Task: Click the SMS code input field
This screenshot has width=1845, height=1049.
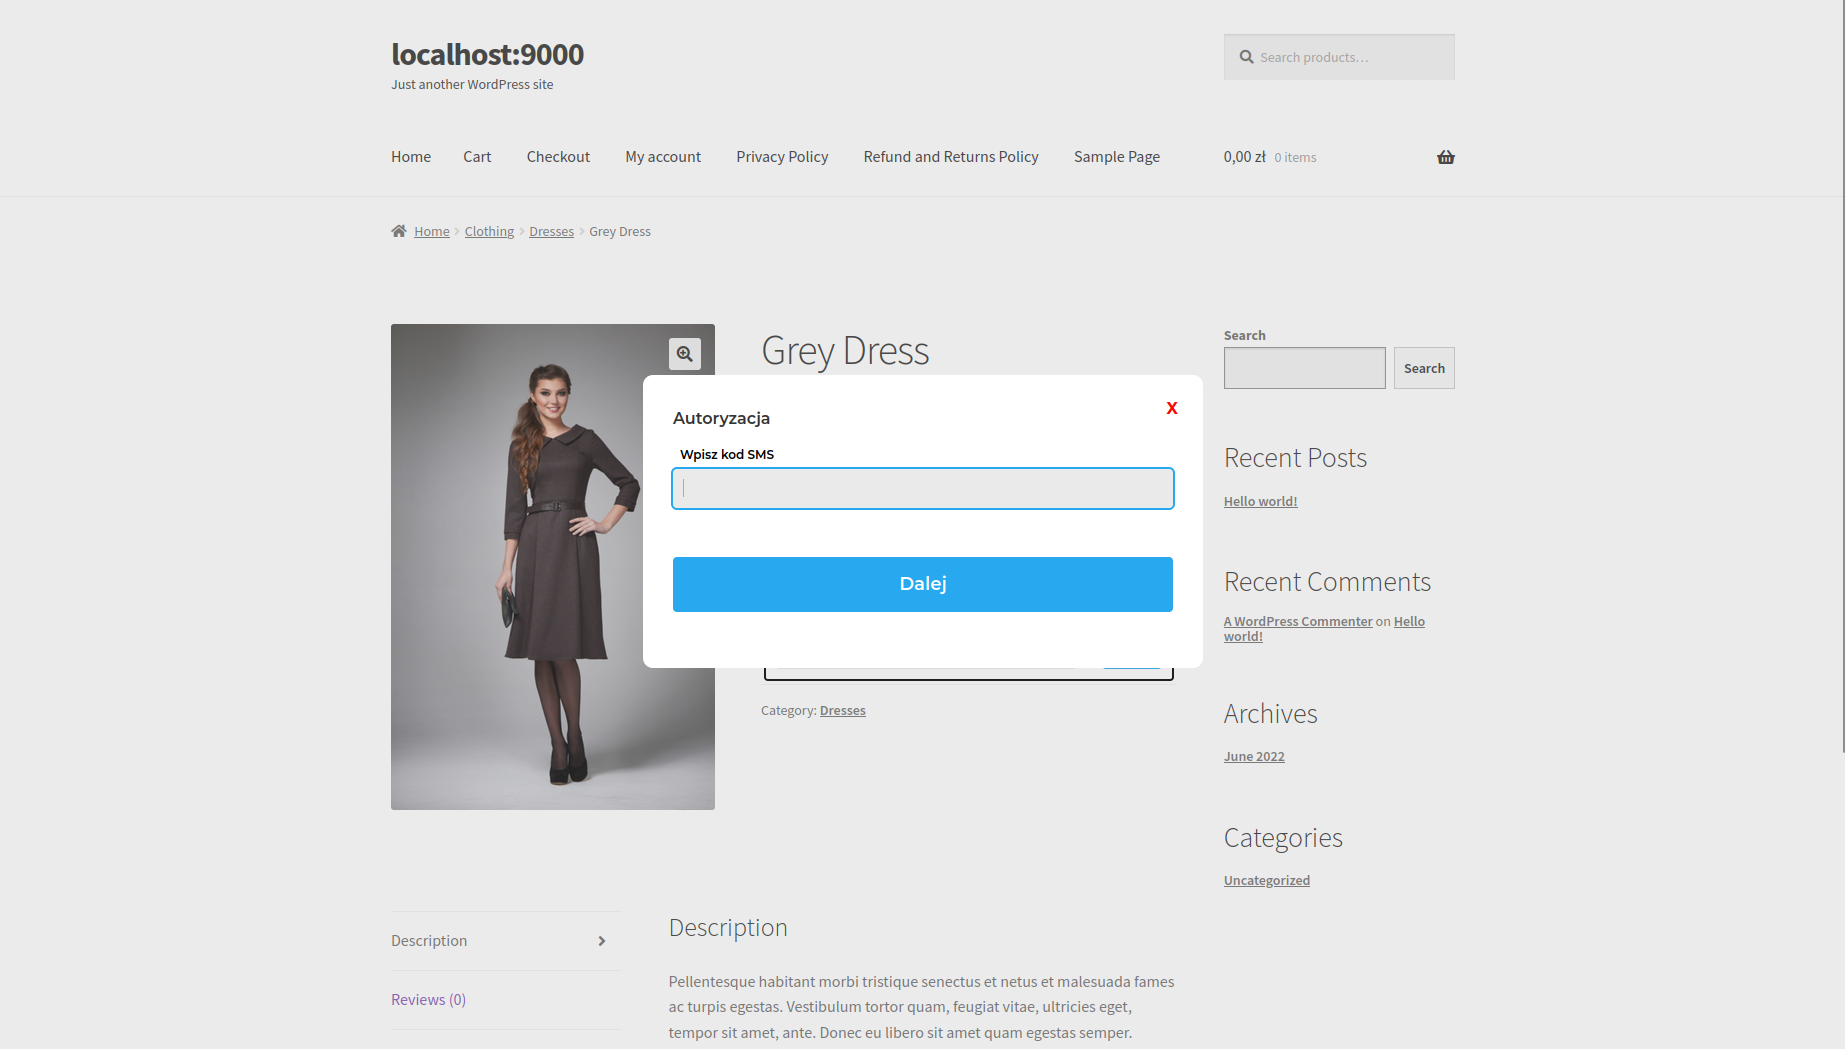Action: pyautogui.click(x=922, y=489)
